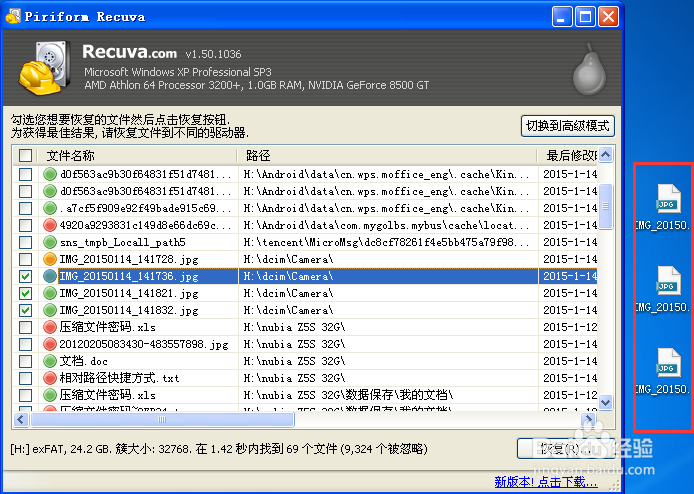Image resolution: width=694 pixels, height=494 pixels.
Task: Click the red status dot for 20120205083430-483557898.jpg
Action: point(50,344)
